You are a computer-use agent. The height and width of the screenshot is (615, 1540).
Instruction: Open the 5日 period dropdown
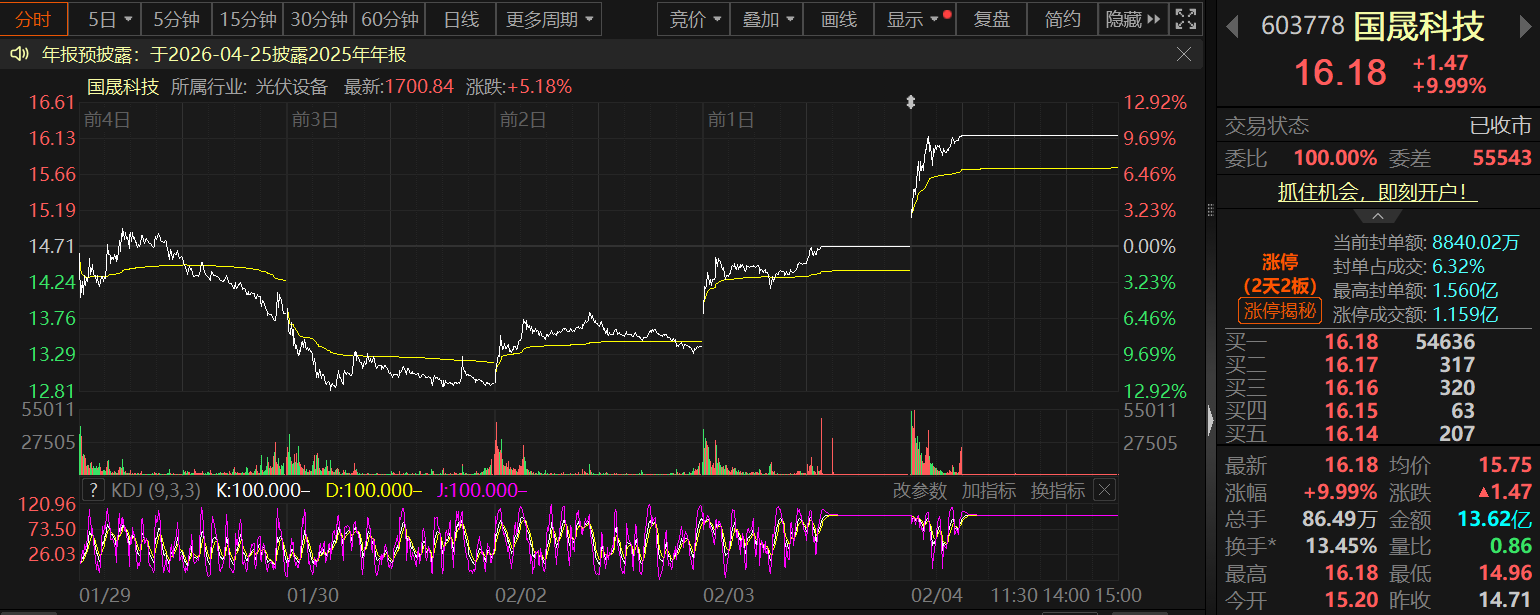point(107,19)
